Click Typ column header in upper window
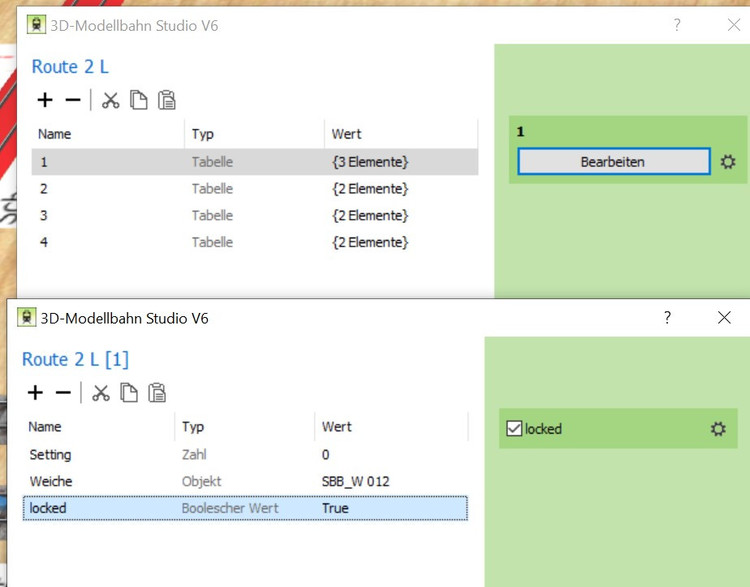Screen dimensions: 750x587 pyautogui.click(x=203, y=134)
